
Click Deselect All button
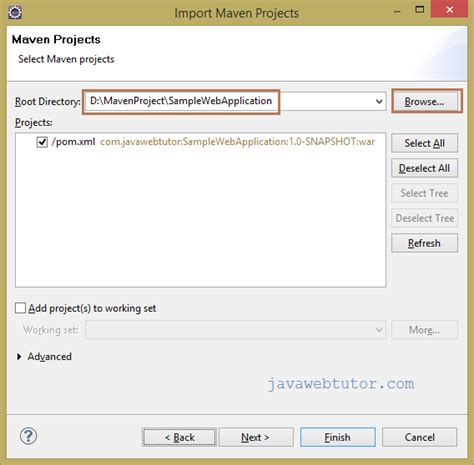point(424,168)
